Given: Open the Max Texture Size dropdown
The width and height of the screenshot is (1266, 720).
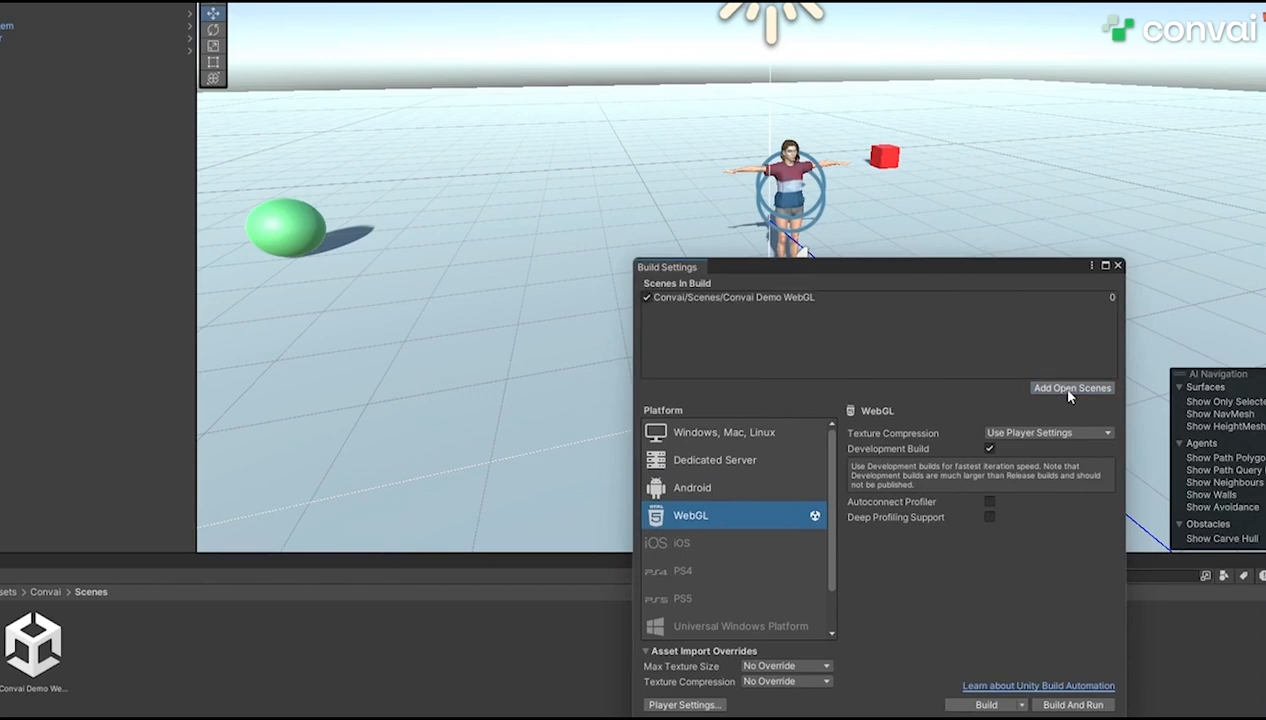Looking at the screenshot, I should coord(786,666).
